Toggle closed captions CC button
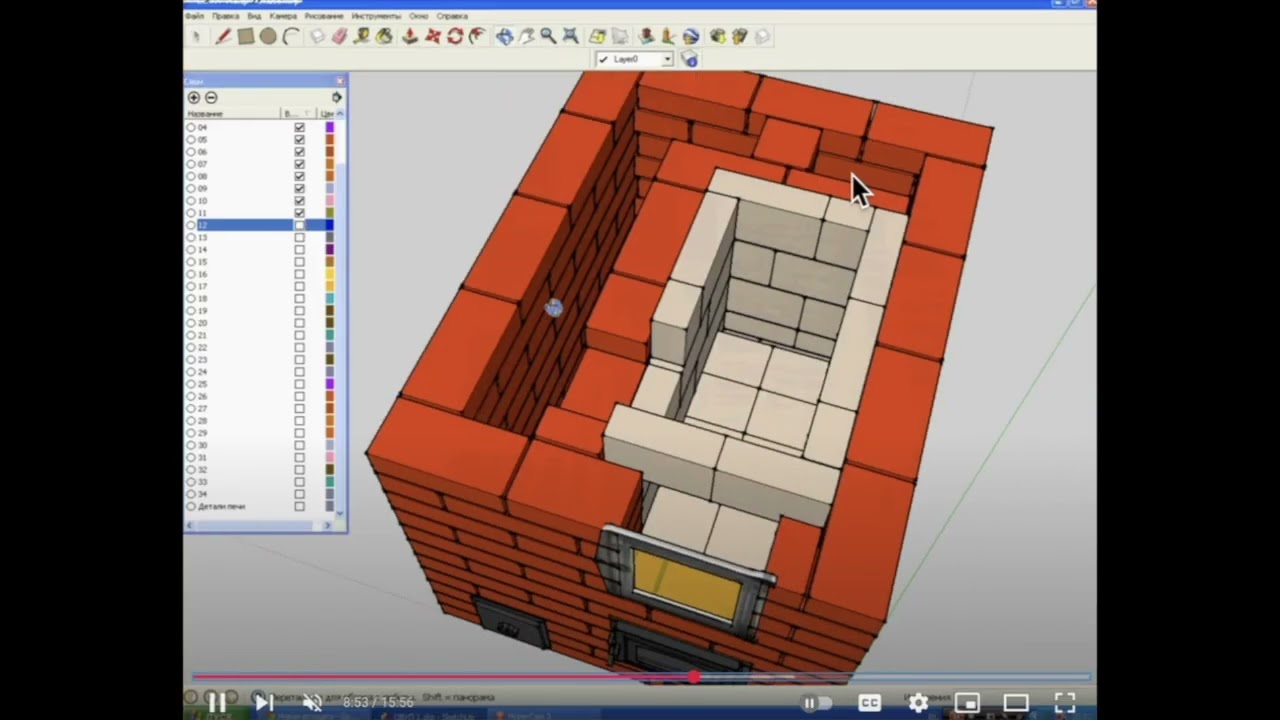This screenshot has width=1280, height=720. tap(869, 703)
